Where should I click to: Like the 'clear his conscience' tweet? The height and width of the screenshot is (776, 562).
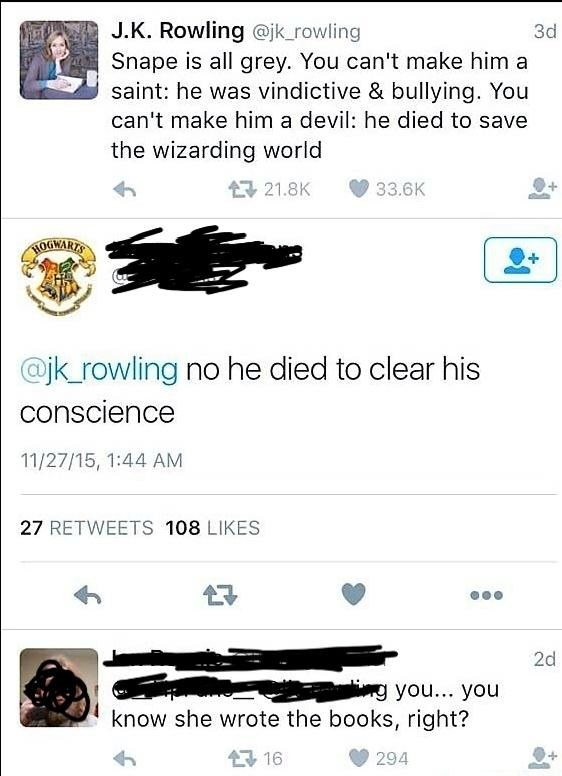pyautogui.click(x=354, y=594)
